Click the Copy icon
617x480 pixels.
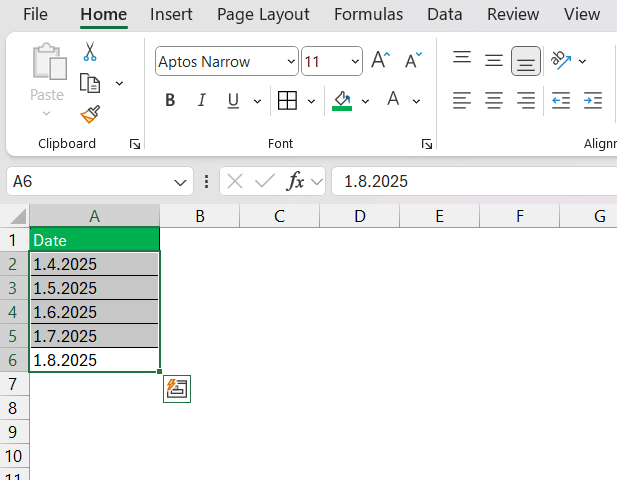pyautogui.click(x=90, y=83)
